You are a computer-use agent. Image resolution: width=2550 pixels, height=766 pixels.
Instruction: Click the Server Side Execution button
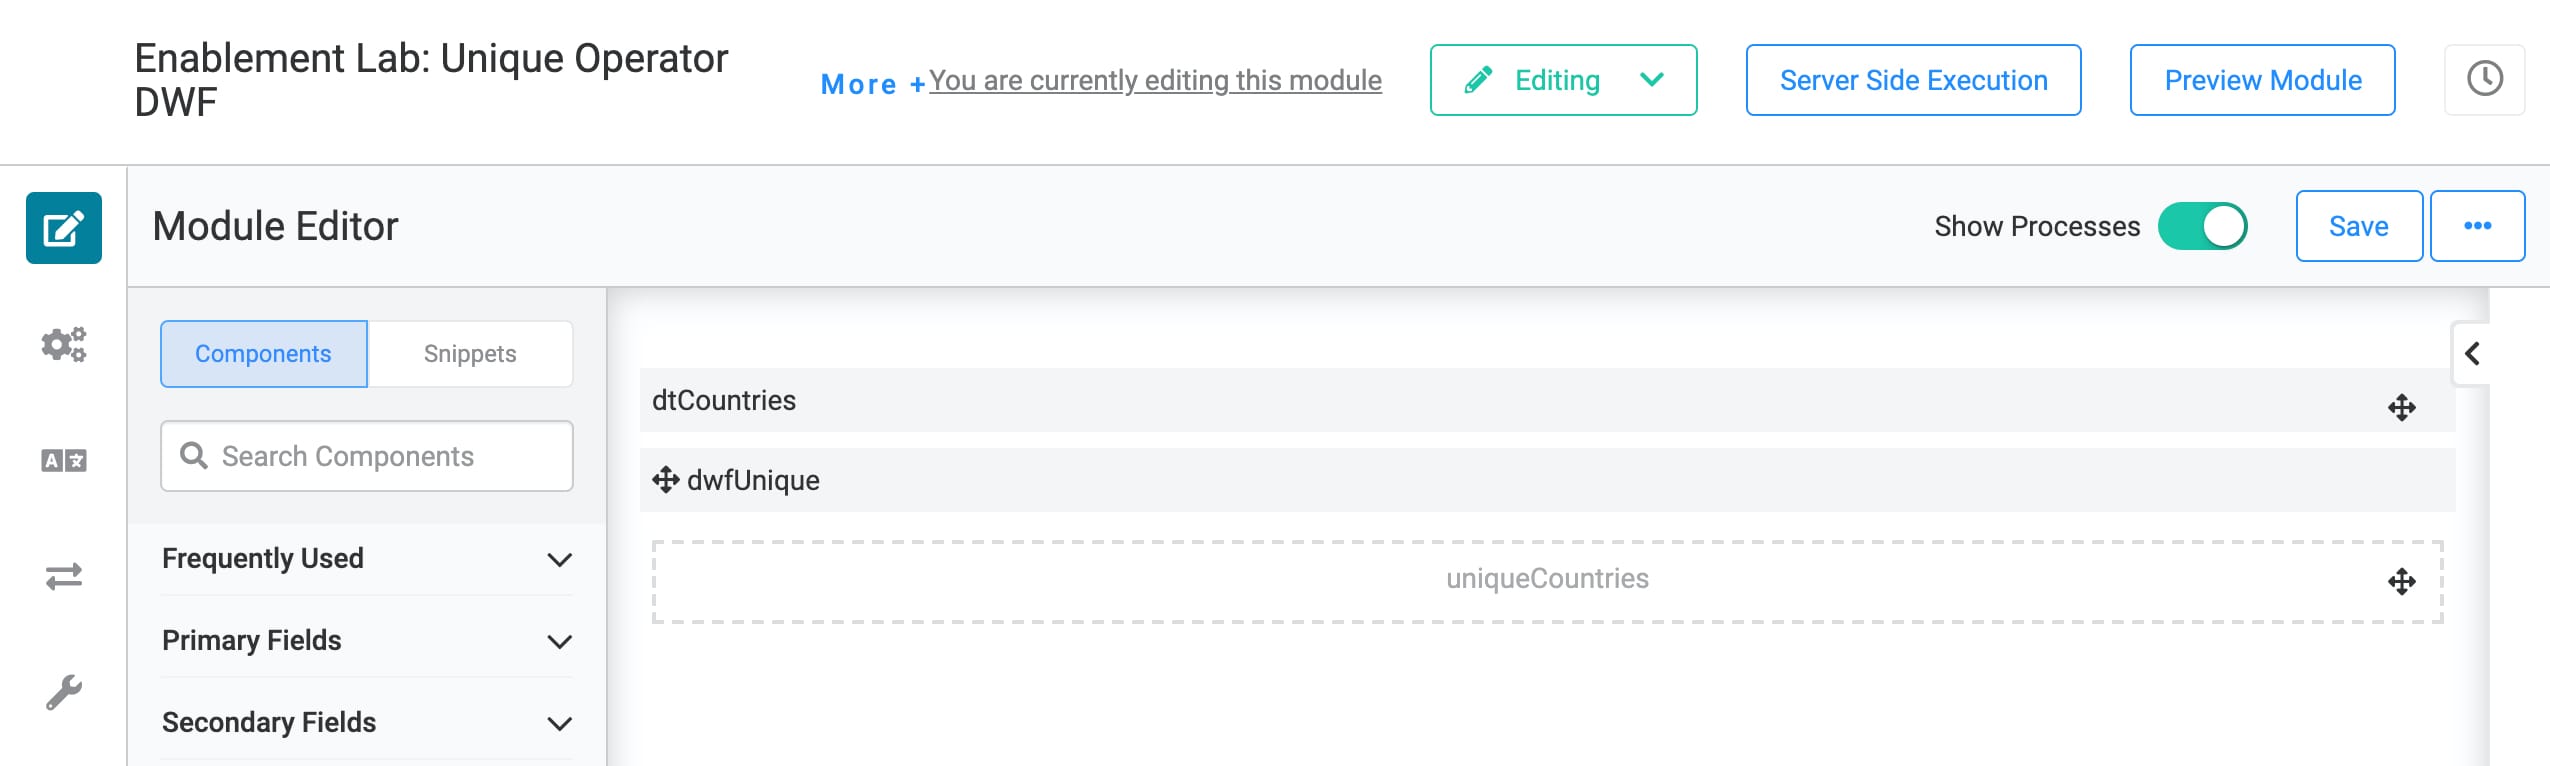pos(1914,80)
